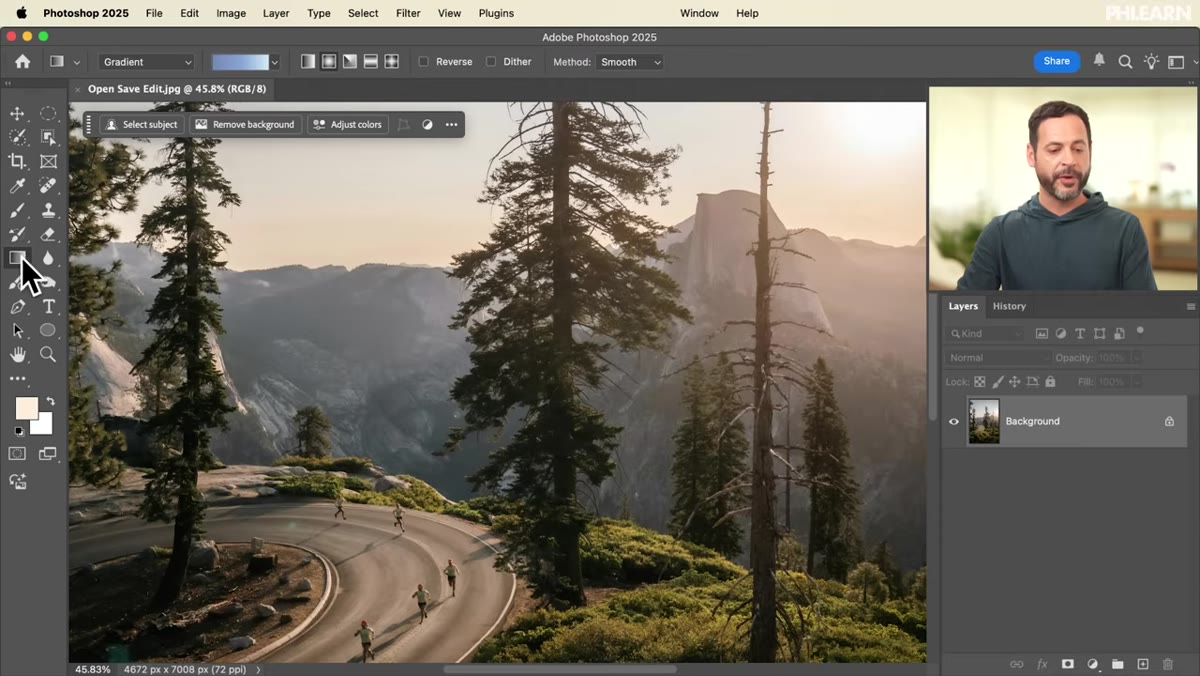
Task: Choose the Diamond gradient type
Action: [392, 61]
